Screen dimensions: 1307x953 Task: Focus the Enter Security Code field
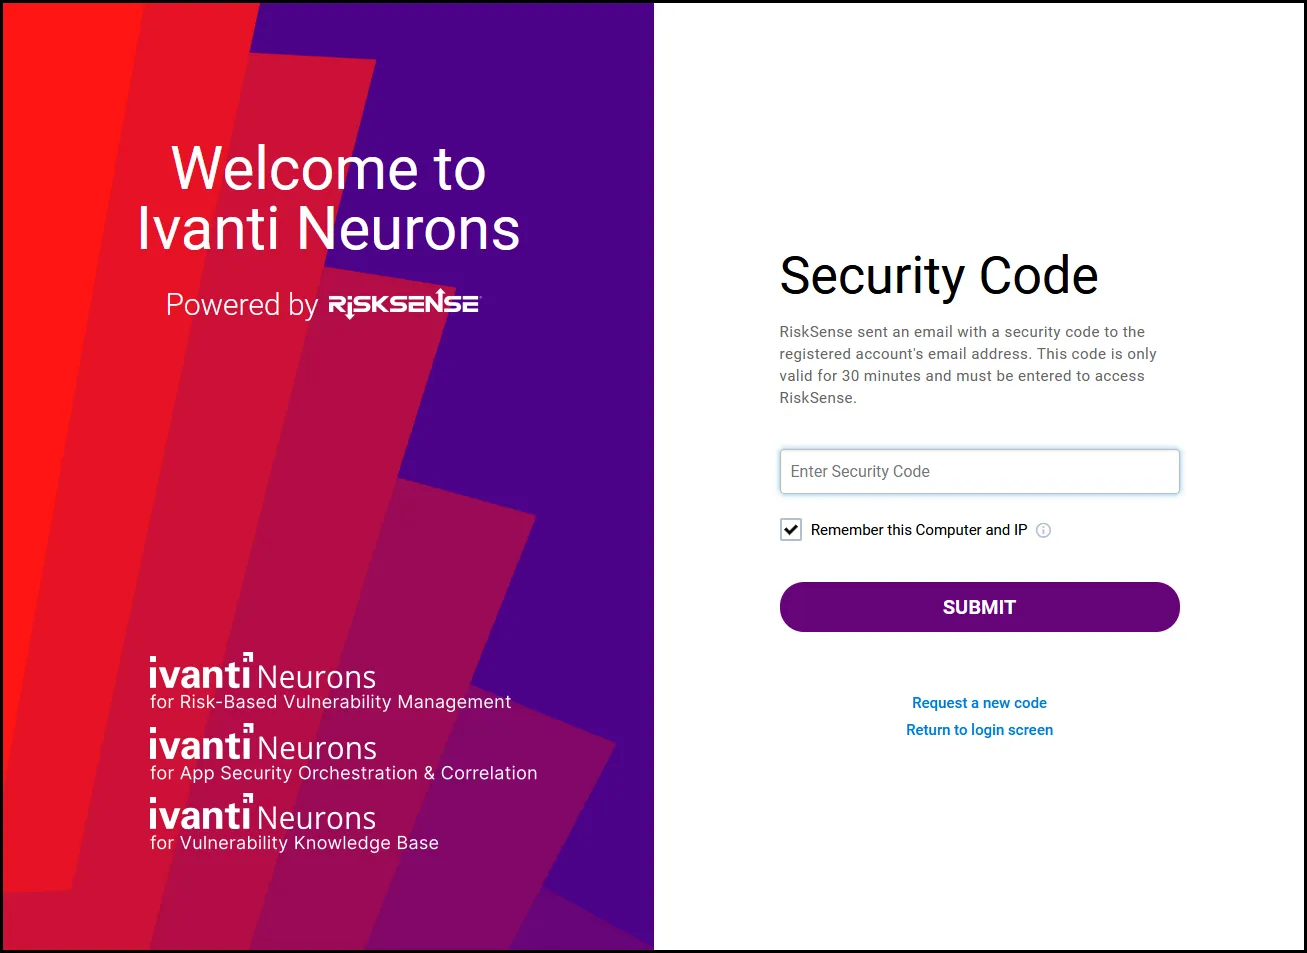coord(980,471)
